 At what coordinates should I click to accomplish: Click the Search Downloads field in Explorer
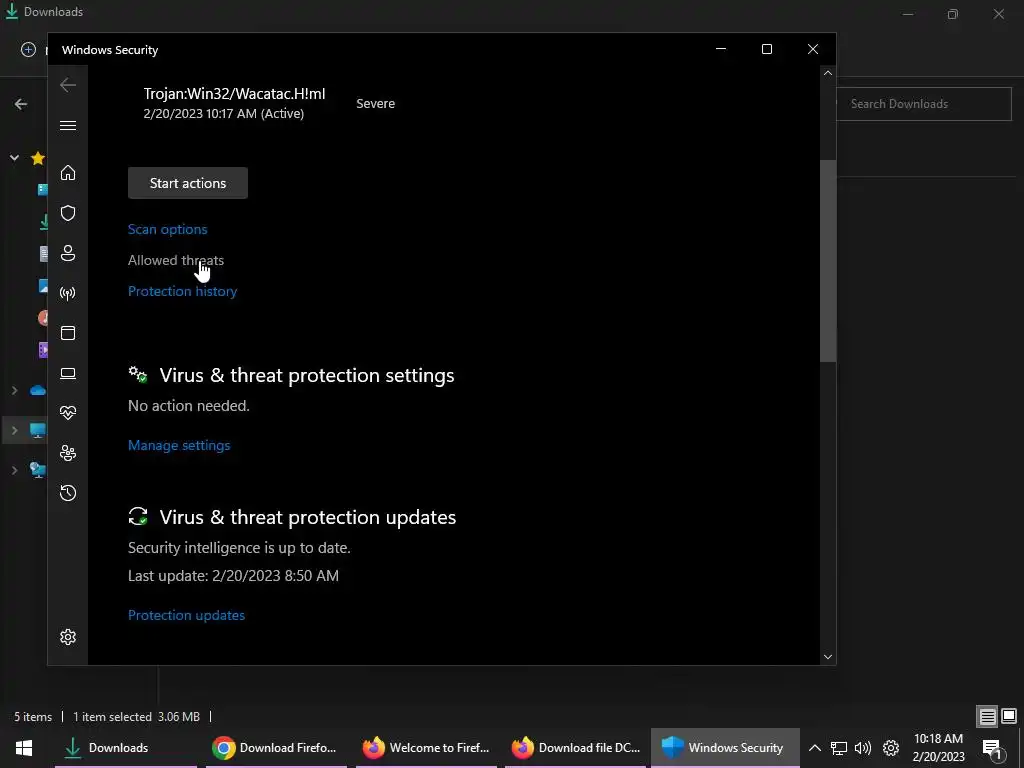tap(923, 104)
